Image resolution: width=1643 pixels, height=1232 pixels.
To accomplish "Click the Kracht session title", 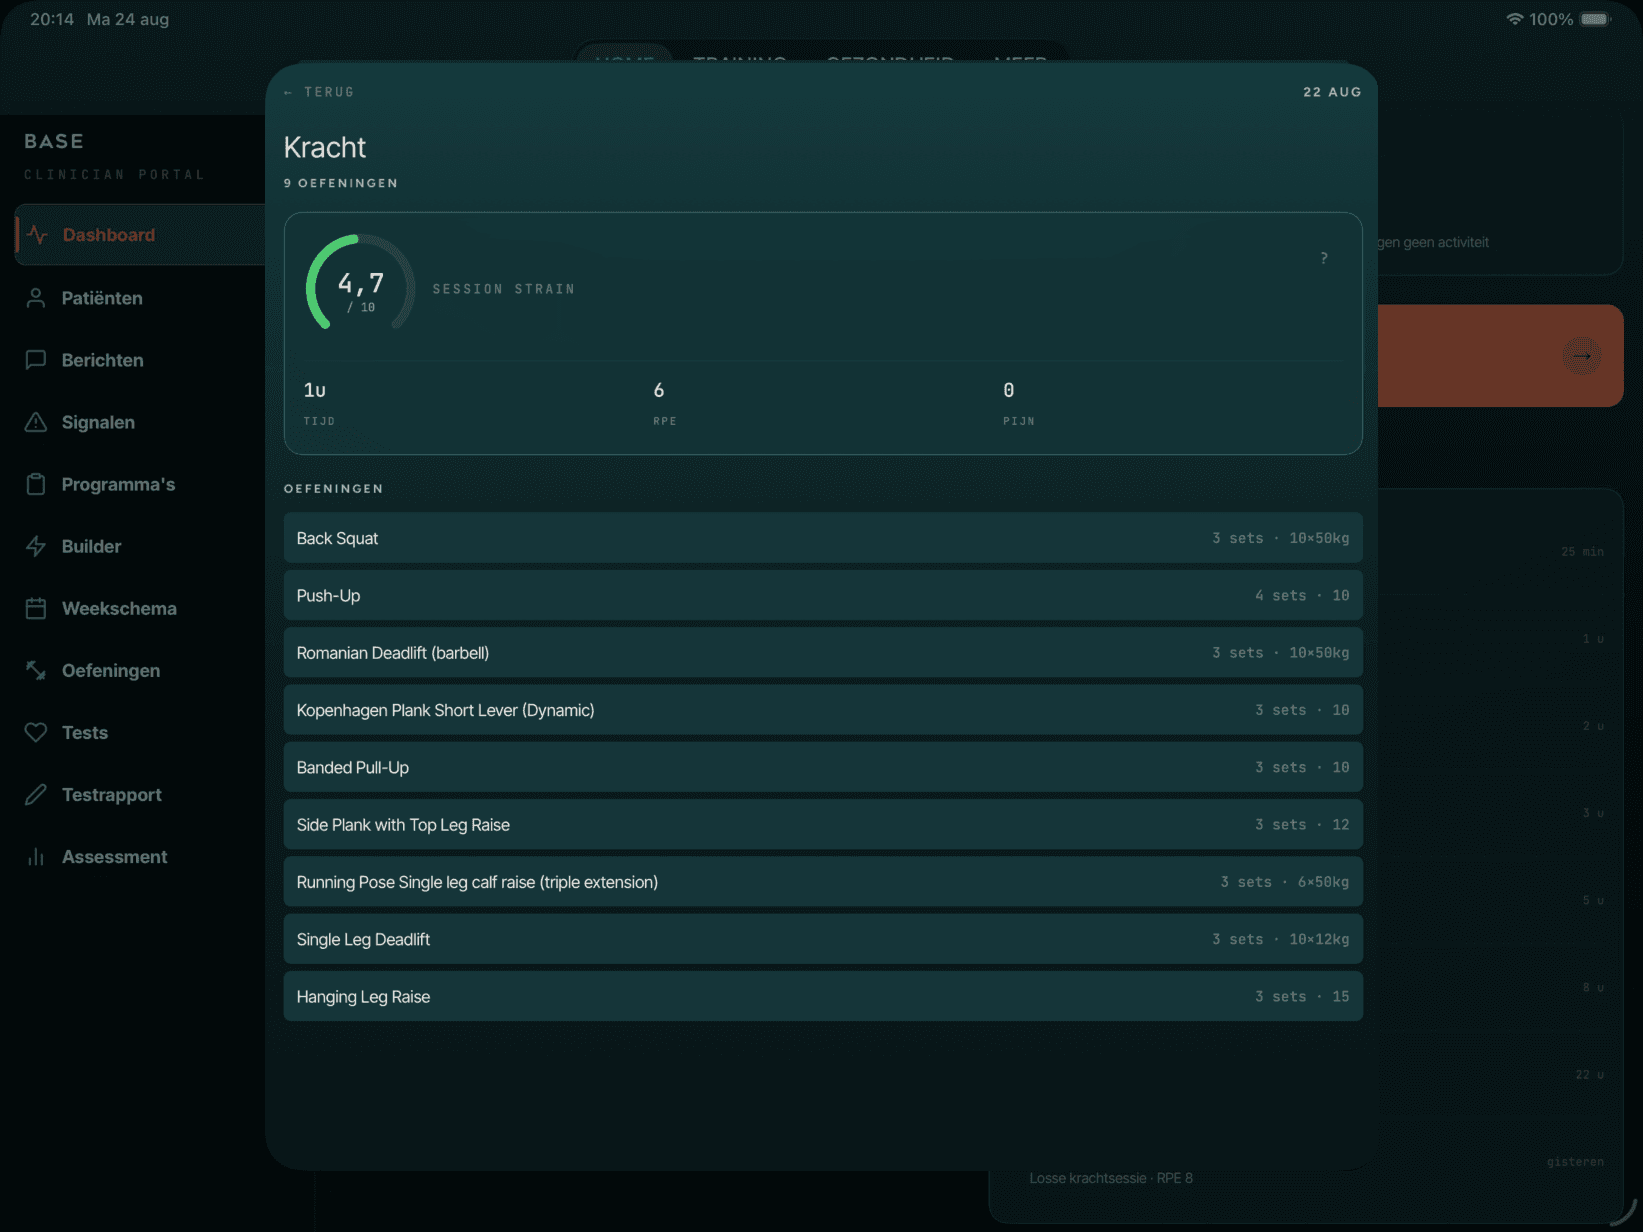I will click(325, 147).
